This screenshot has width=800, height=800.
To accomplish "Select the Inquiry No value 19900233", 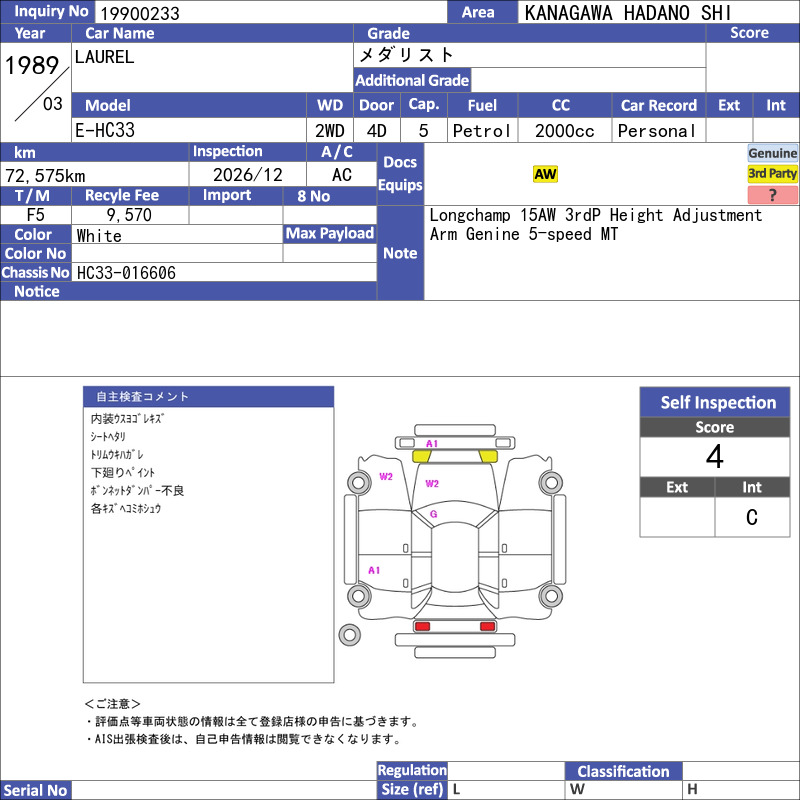I will pyautogui.click(x=140, y=13).
